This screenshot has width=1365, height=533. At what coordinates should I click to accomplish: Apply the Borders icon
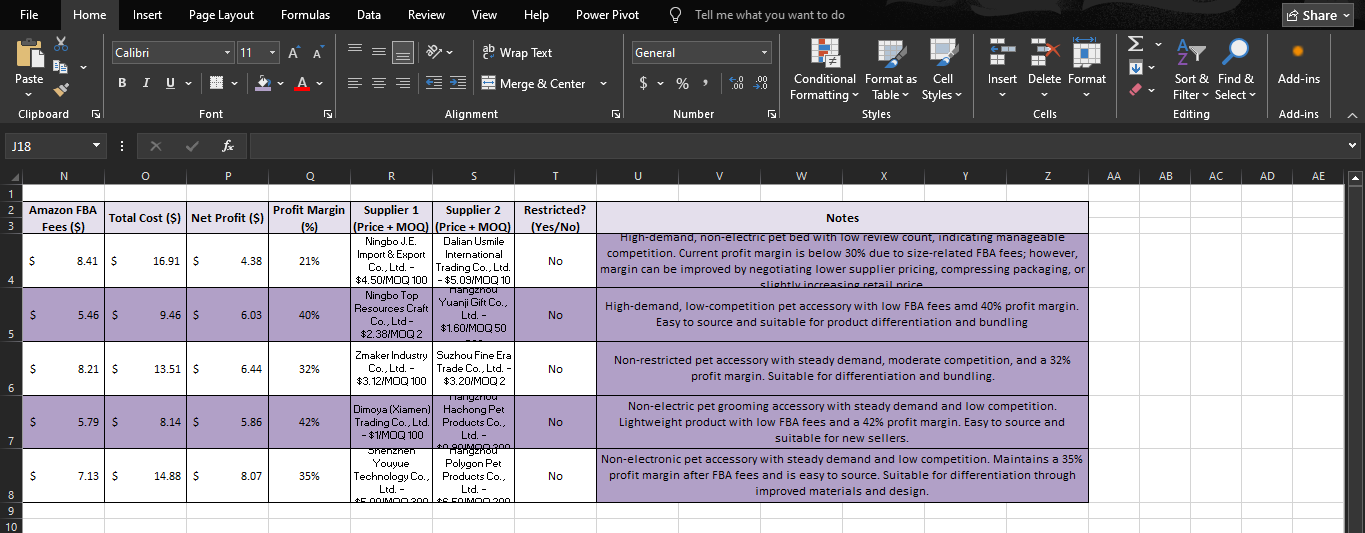(x=216, y=83)
